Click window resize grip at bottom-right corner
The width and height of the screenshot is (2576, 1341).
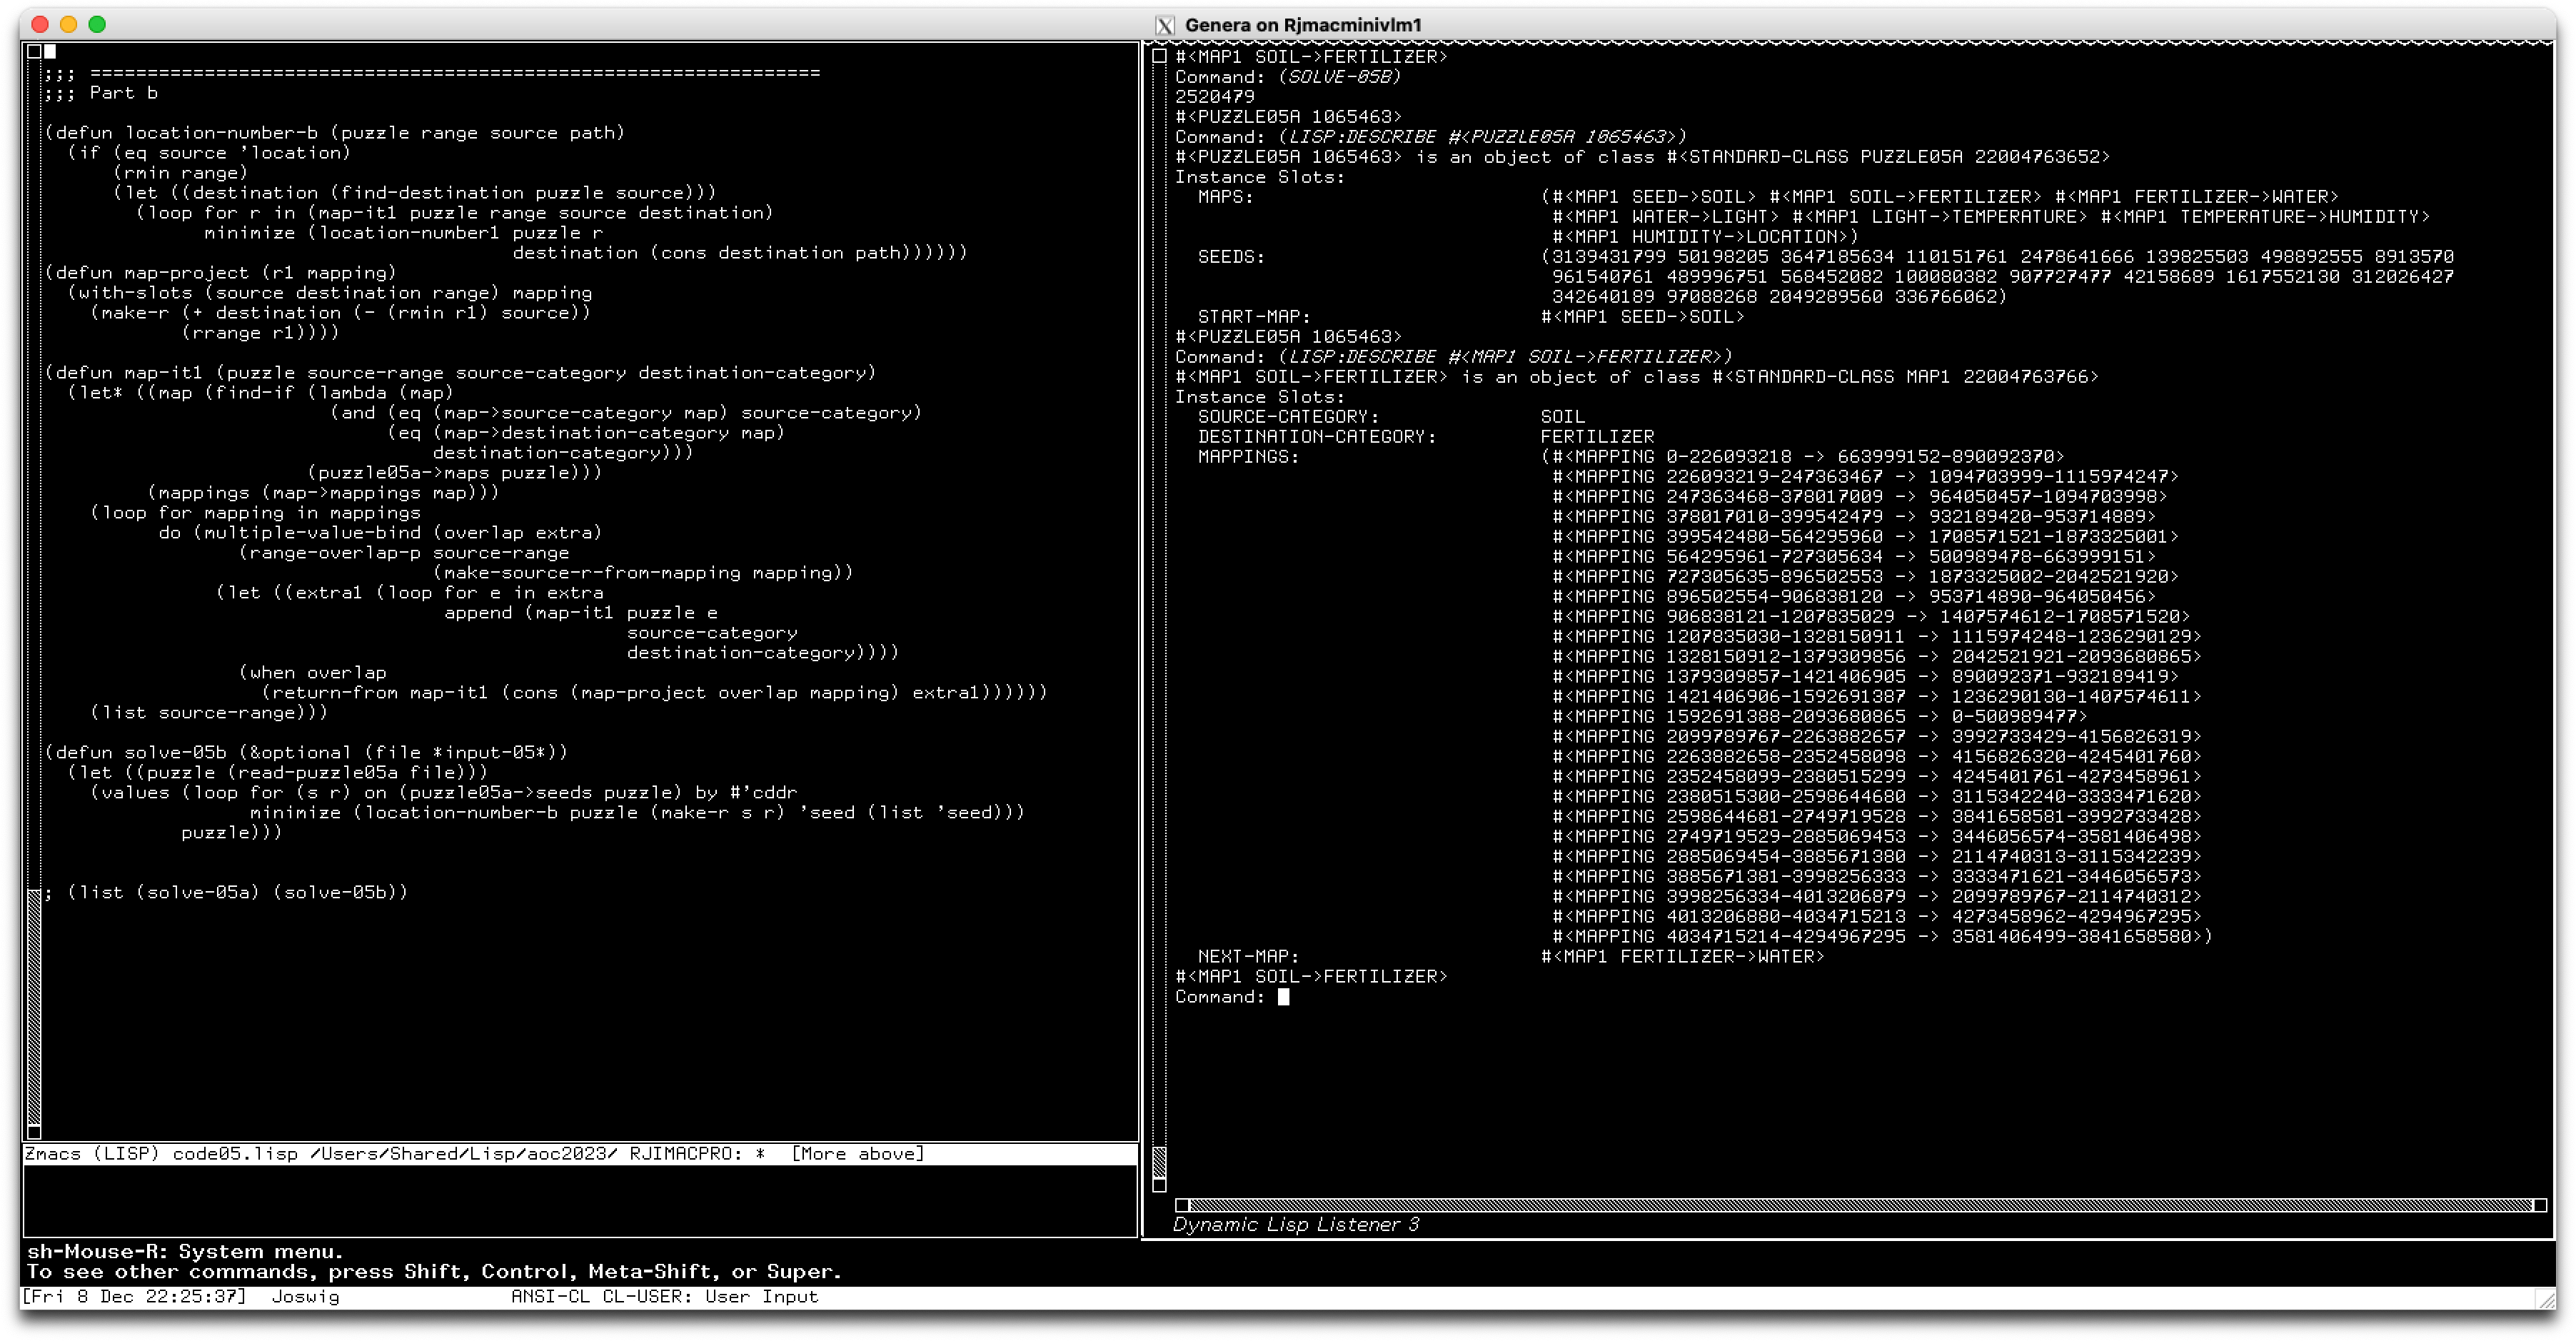2546,1299
